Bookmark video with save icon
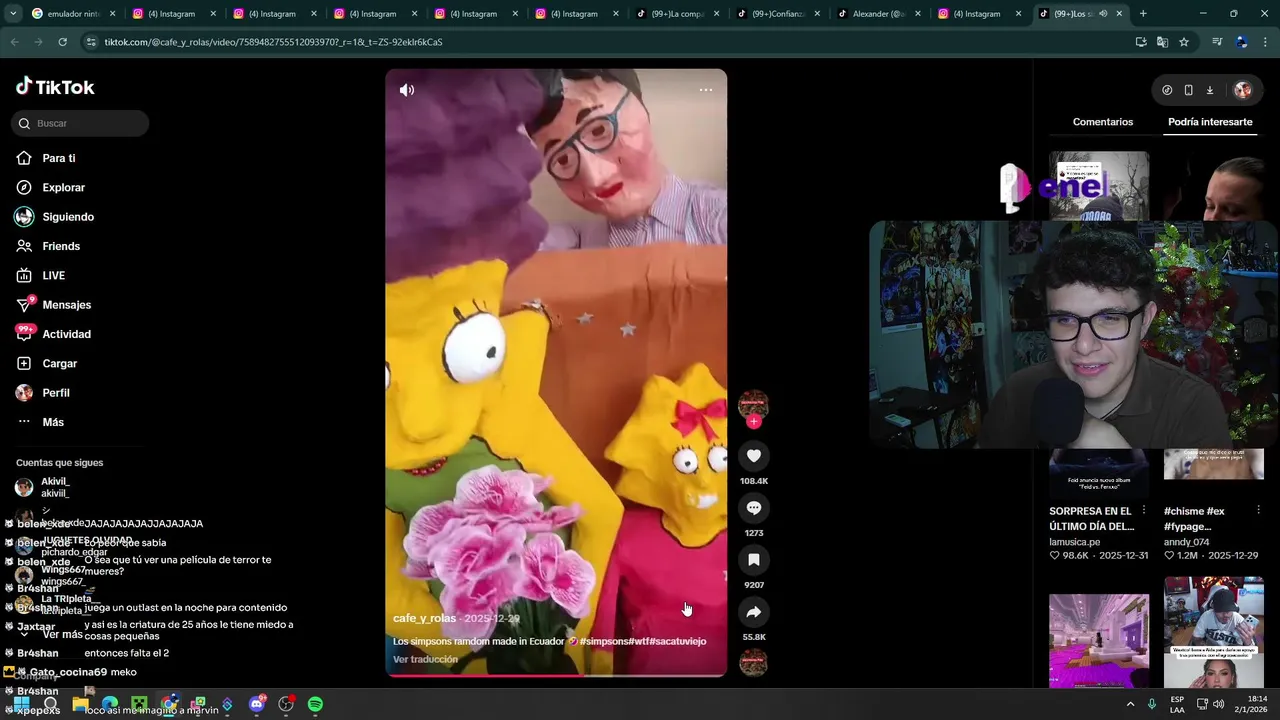This screenshot has height=720, width=1280. tap(754, 560)
